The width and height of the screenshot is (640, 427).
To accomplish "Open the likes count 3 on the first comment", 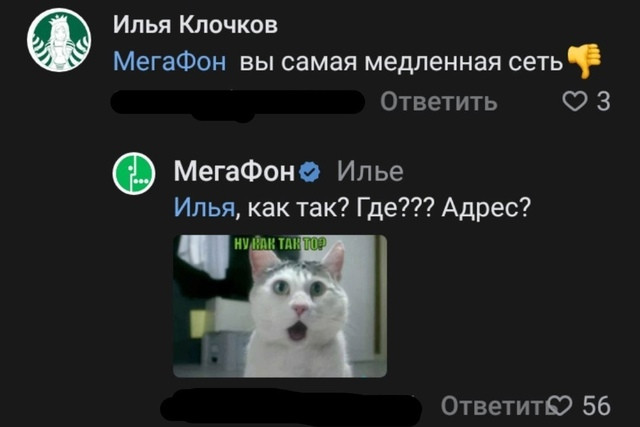I will [604, 101].
